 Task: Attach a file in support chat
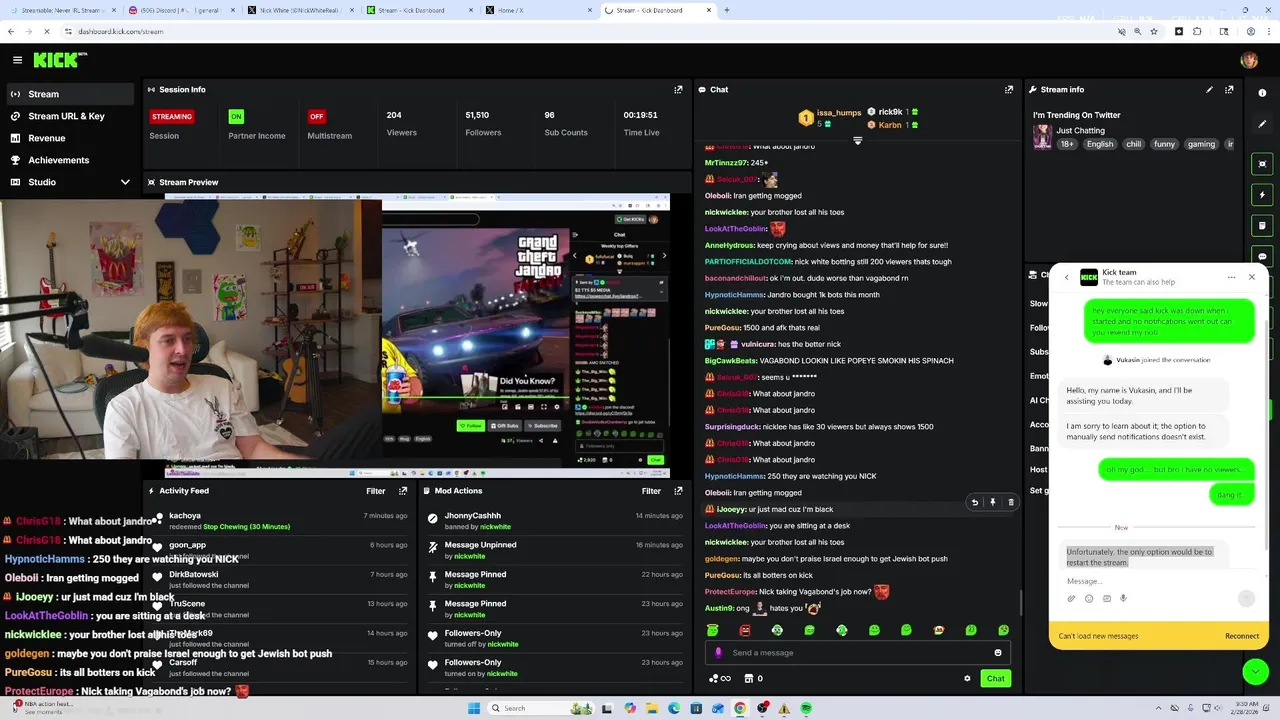[x=1071, y=598]
